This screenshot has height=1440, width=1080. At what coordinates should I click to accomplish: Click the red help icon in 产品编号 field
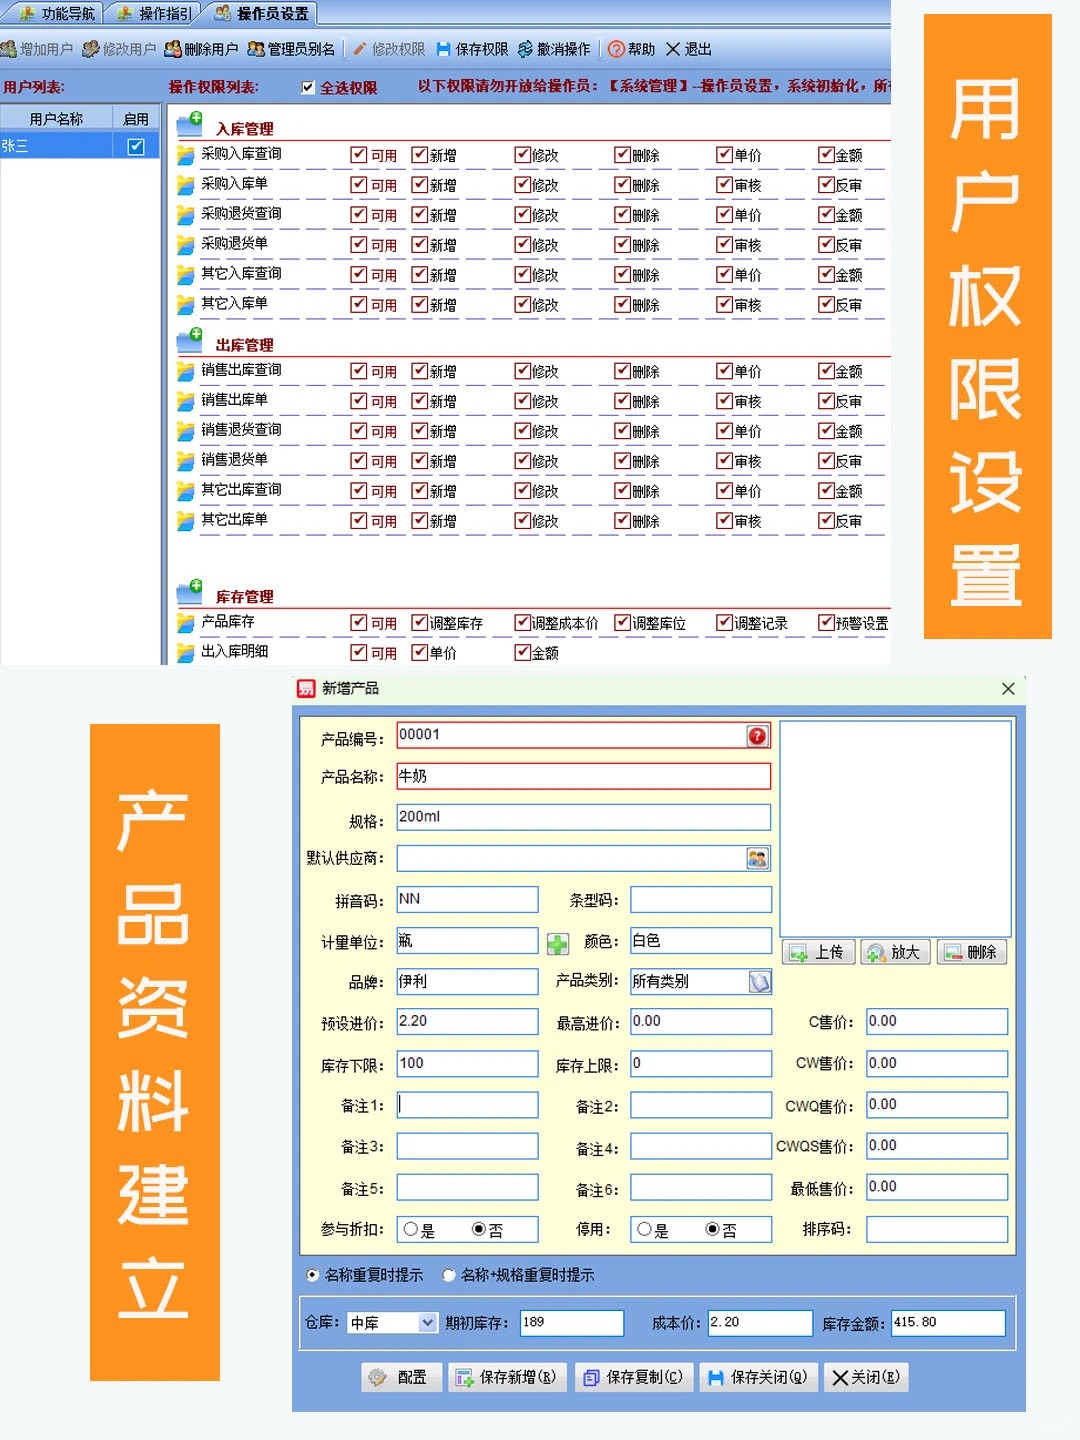757,736
